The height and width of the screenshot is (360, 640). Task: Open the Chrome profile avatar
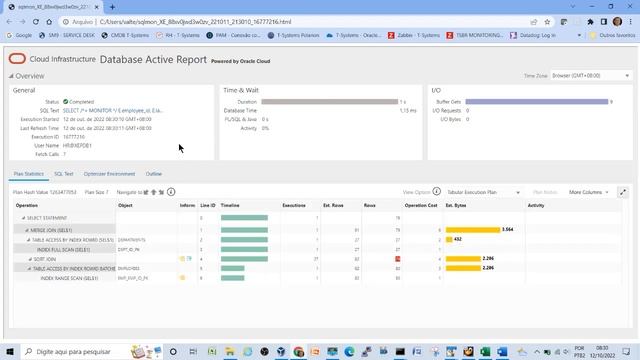coord(617,22)
